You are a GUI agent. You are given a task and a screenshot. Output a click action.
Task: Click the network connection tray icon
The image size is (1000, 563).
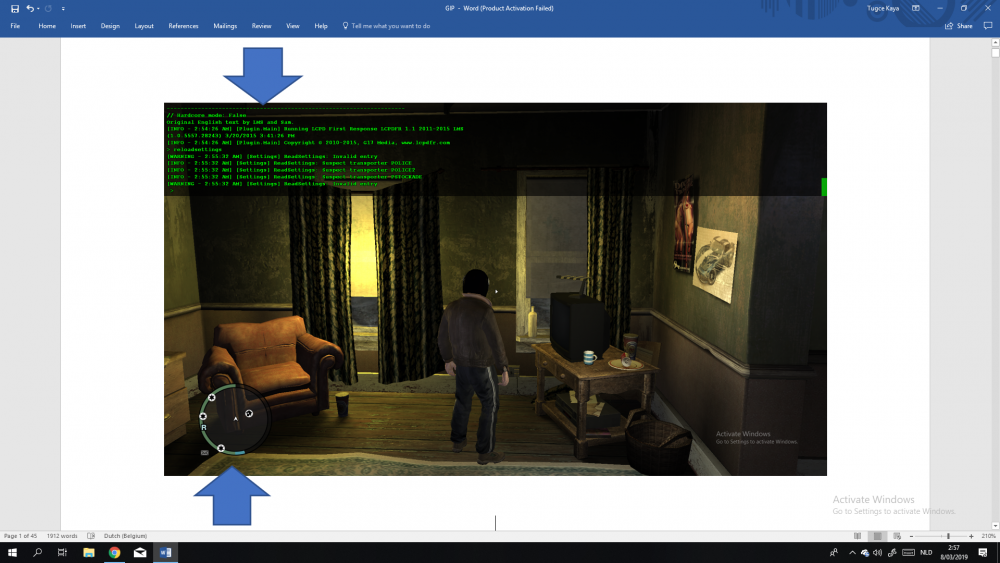coord(892,553)
